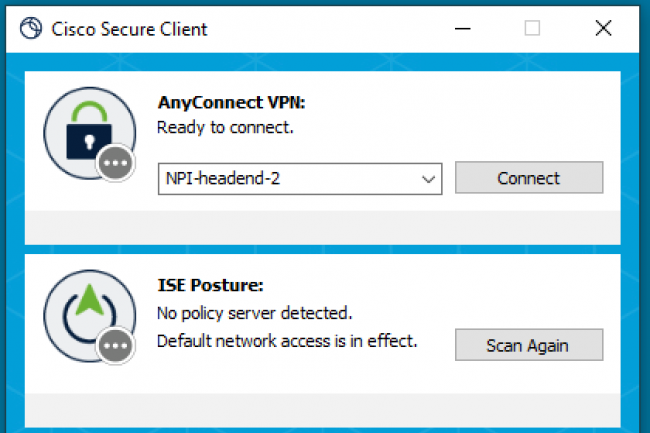The width and height of the screenshot is (650, 433).
Task: Click the AnyConnect VPN padlock icon
Action: point(82,131)
